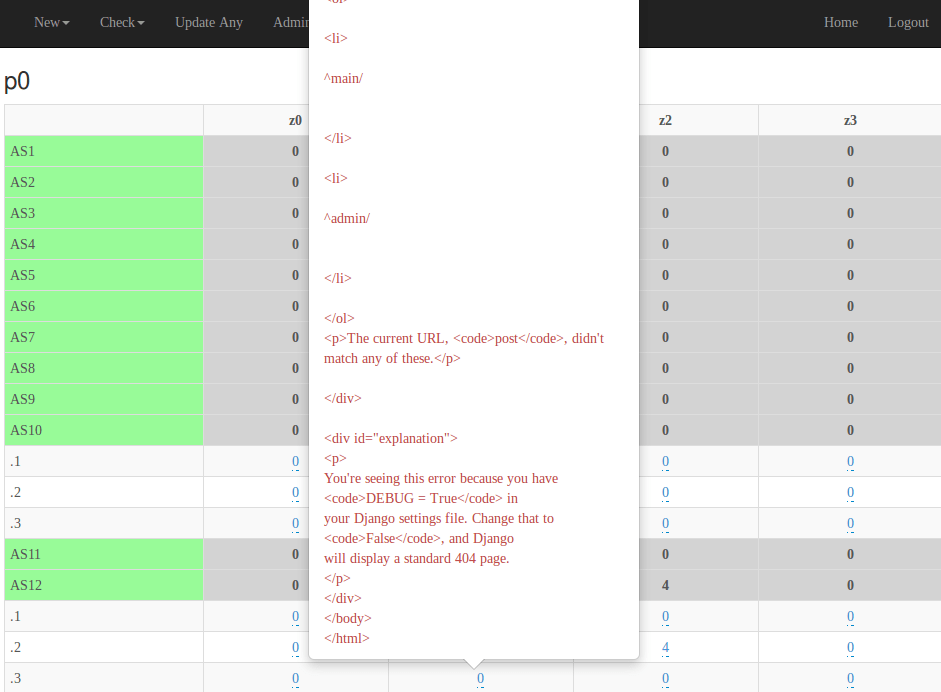Select the z2 column header
The height and width of the screenshot is (692, 941).
(664, 120)
